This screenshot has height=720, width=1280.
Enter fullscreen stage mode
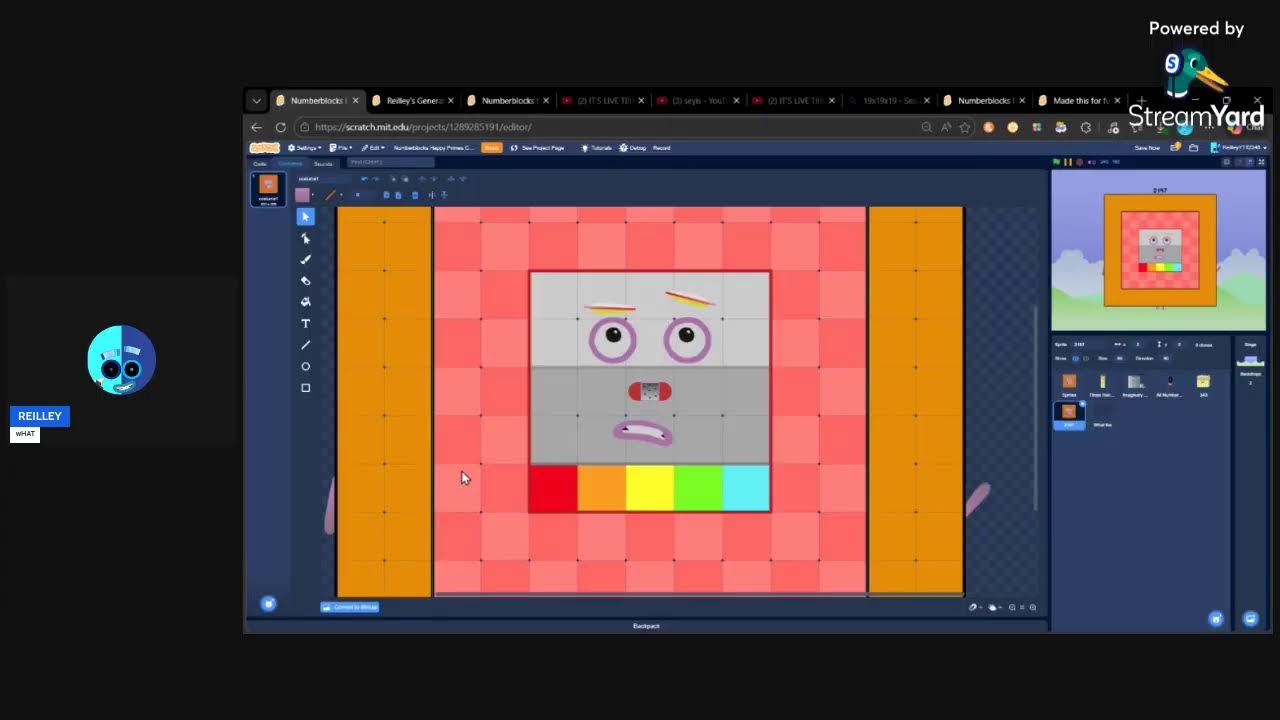click(x=1261, y=162)
